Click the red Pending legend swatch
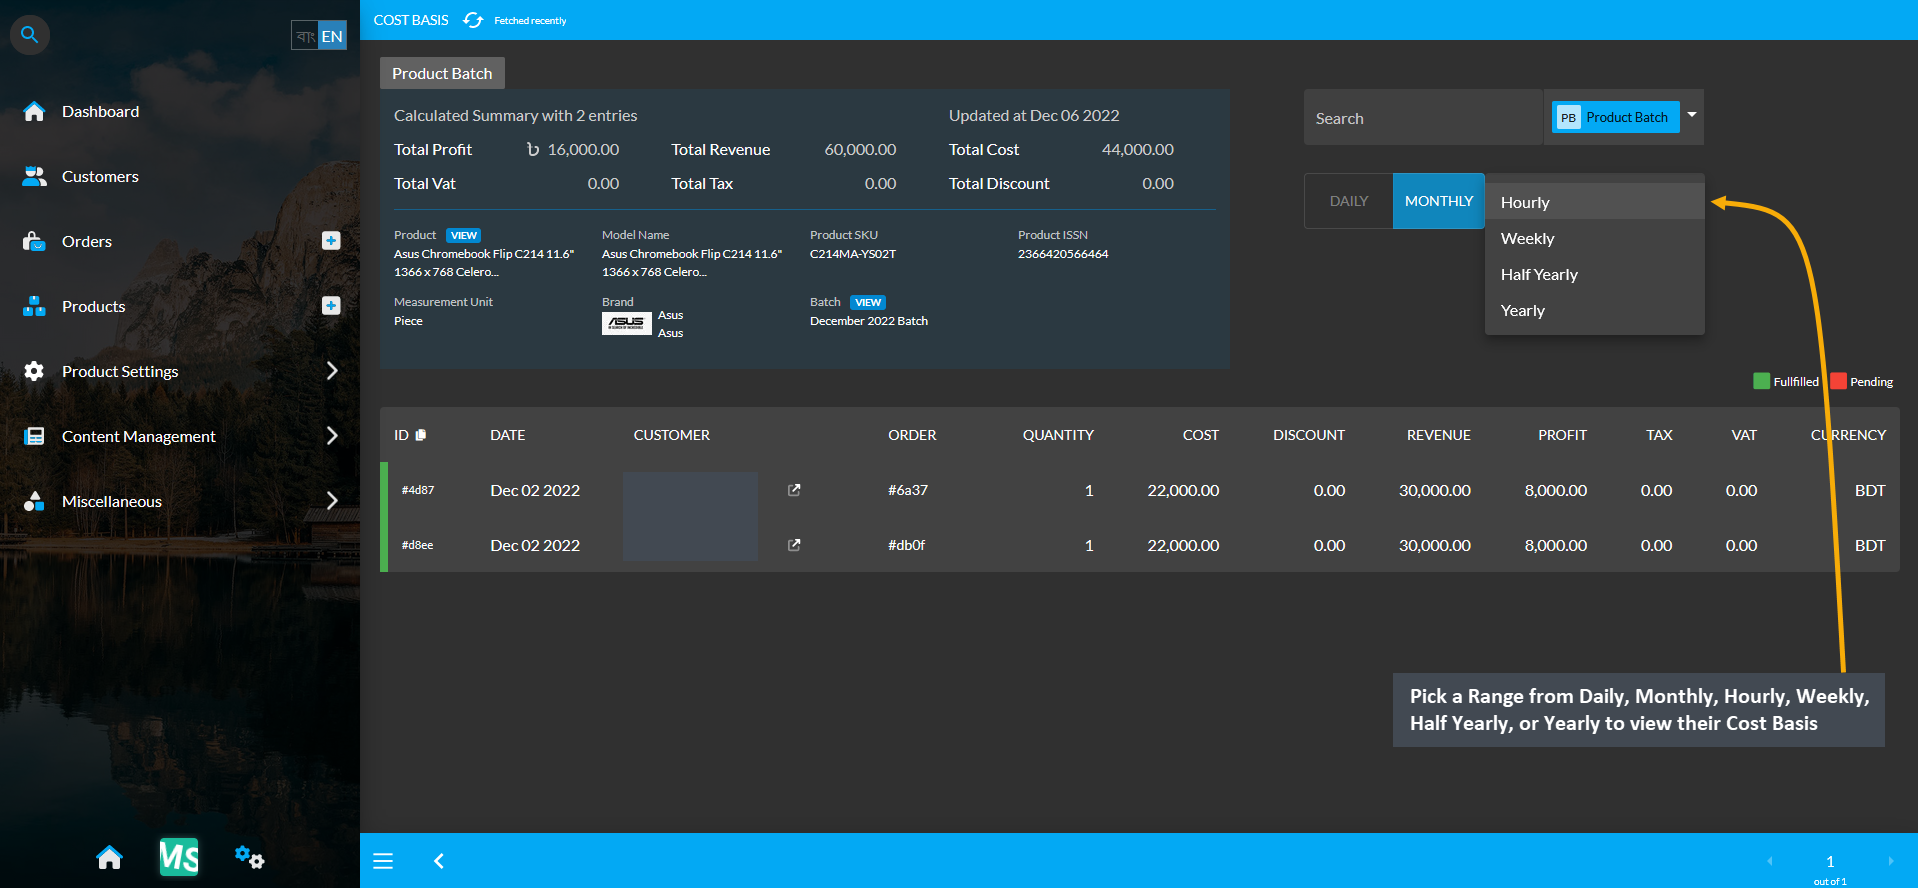Screen dimensions: 1918x888 (x=1838, y=381)
